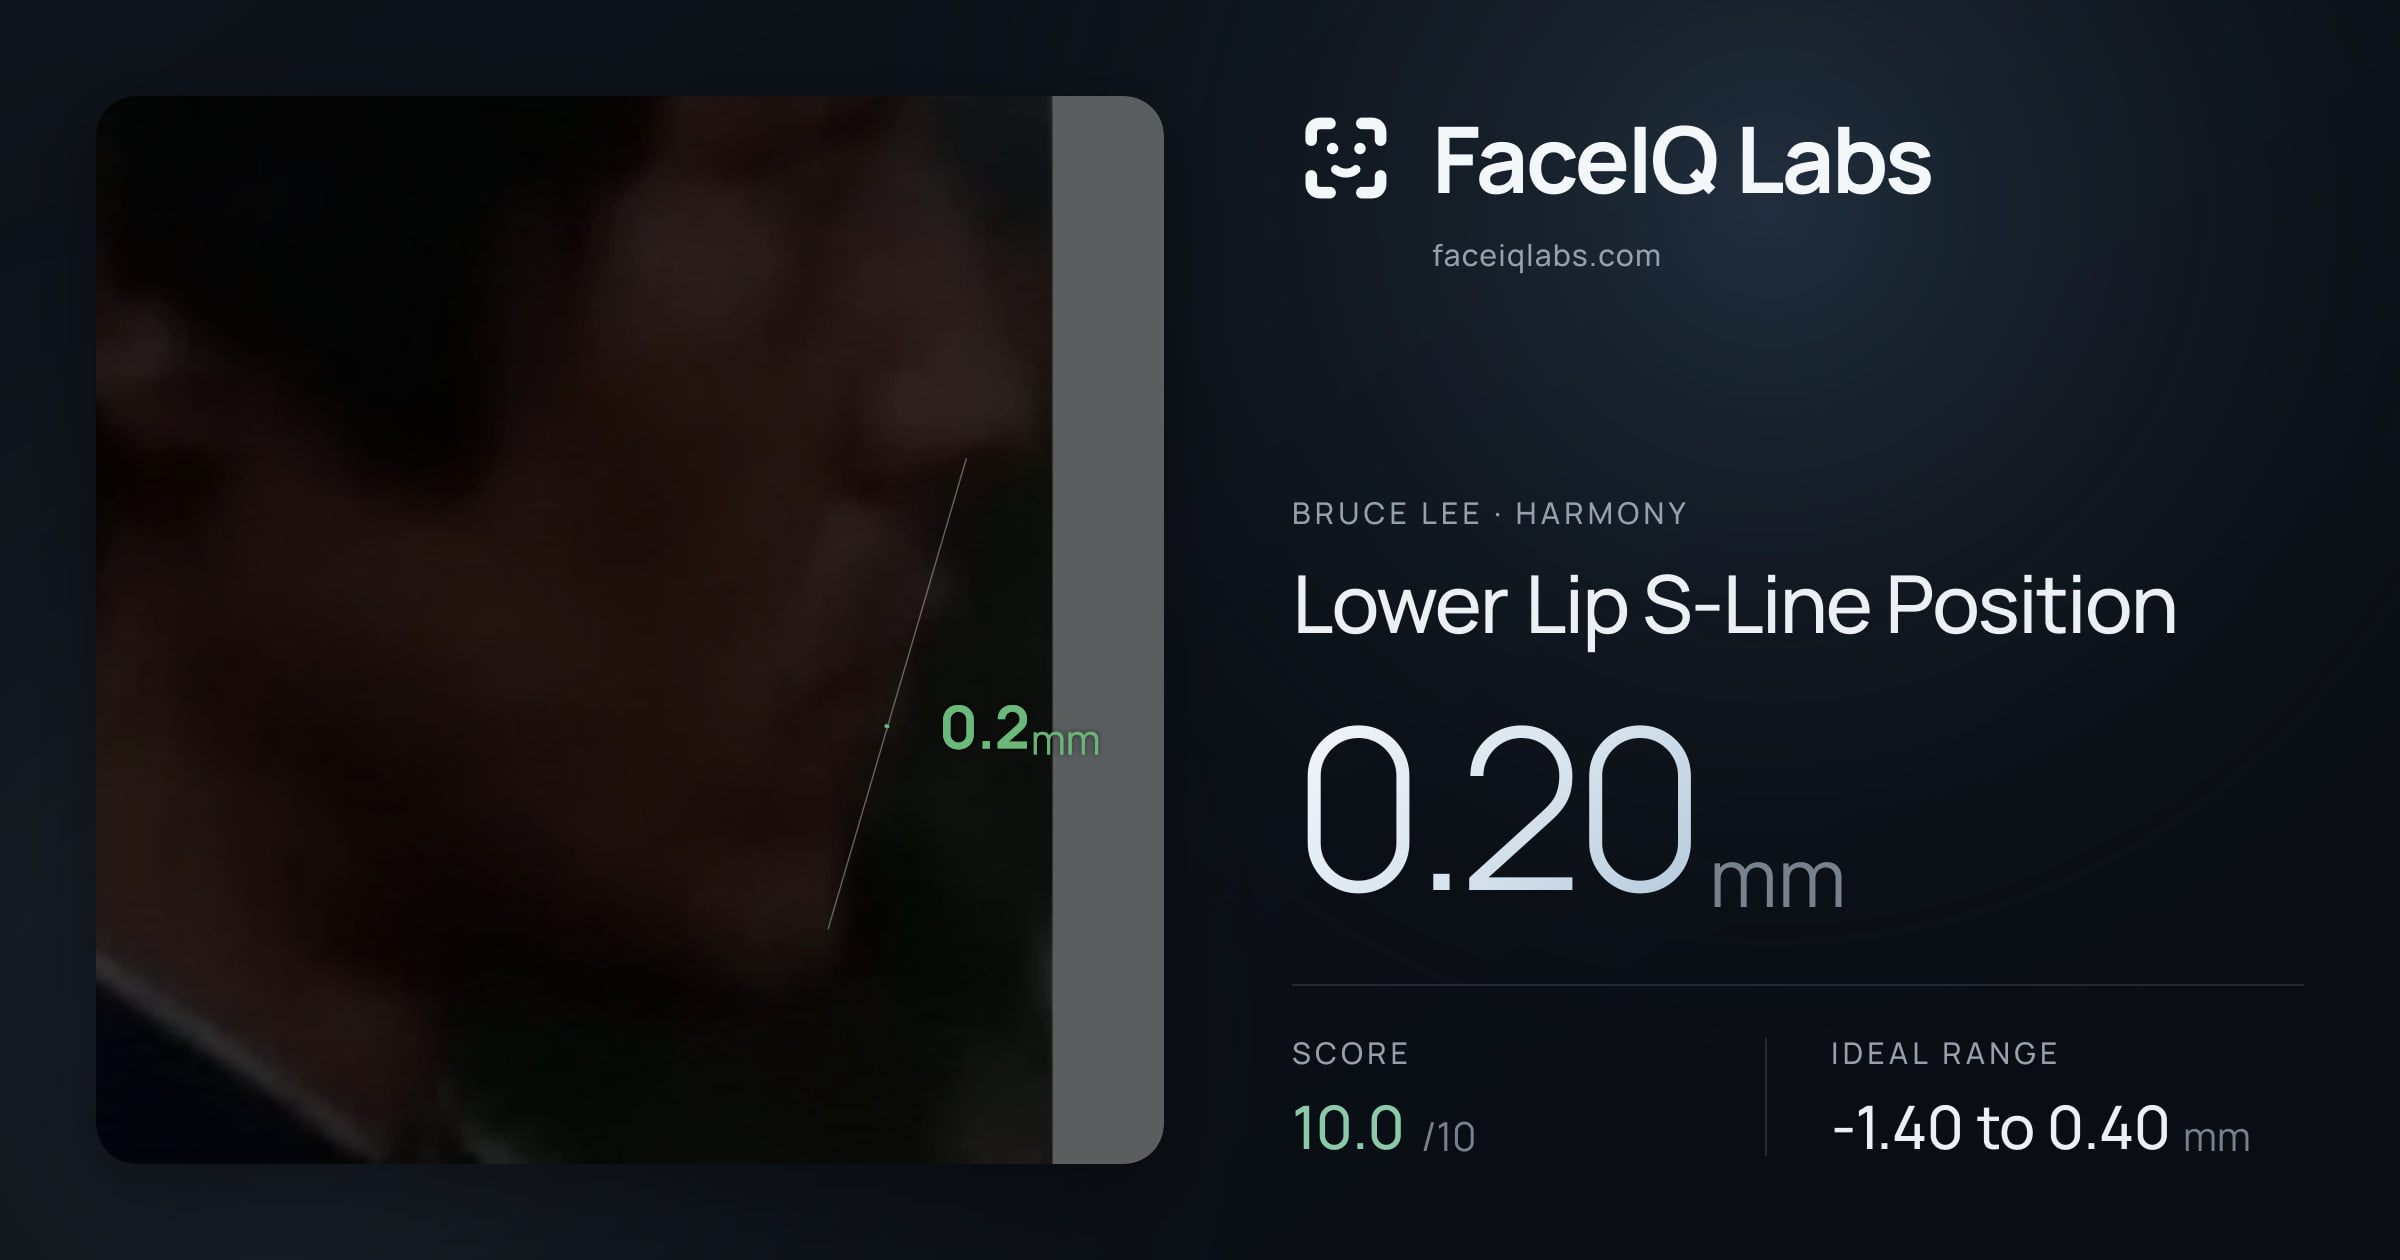This screenshot has height=1260, width=2400.
Task: Click the dark profile face photo
Action: click(x=574, y=629)
